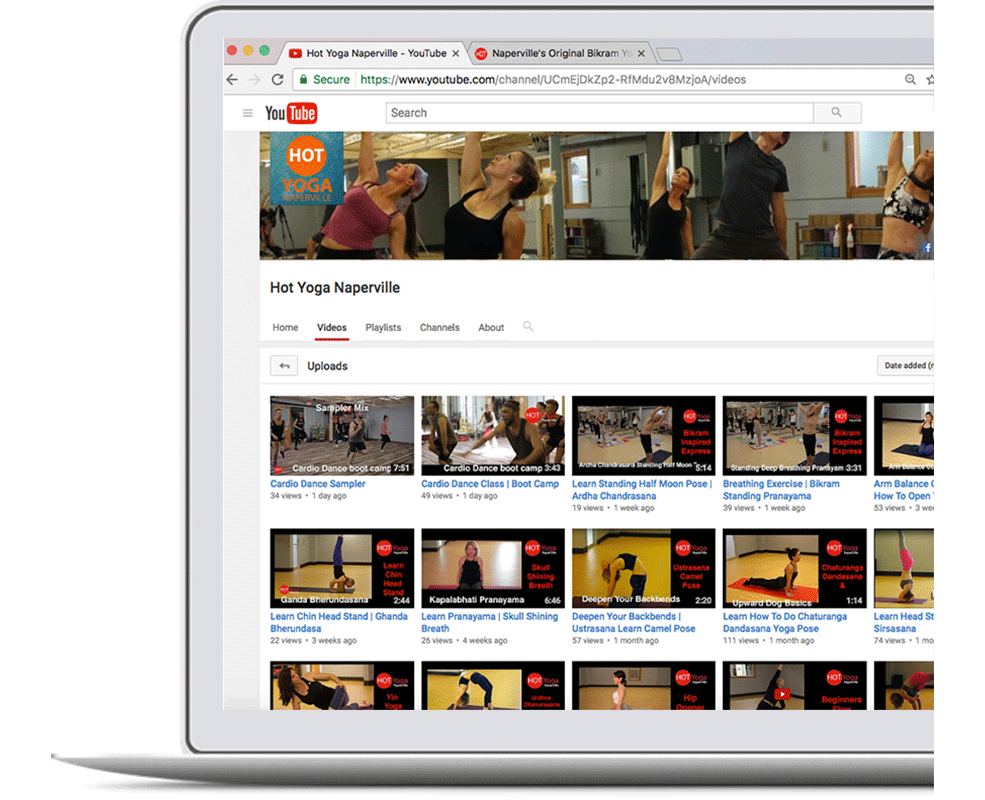Click the YouTube logo
985x800 pixels.
[291, 113]
